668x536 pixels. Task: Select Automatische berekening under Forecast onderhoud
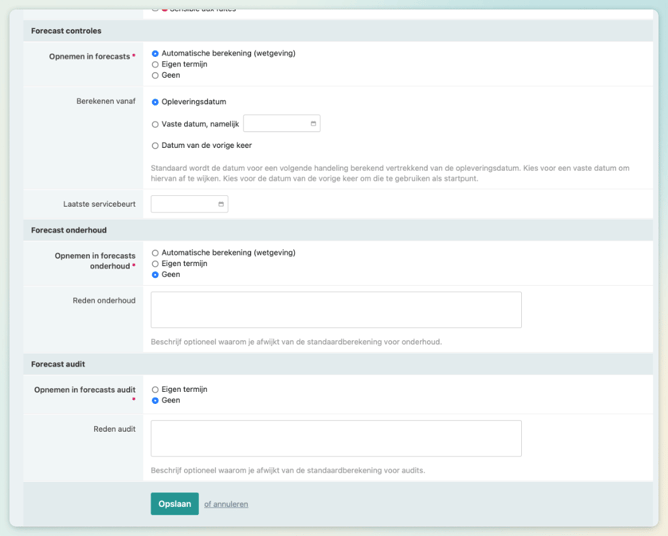(x=155, y=253)
